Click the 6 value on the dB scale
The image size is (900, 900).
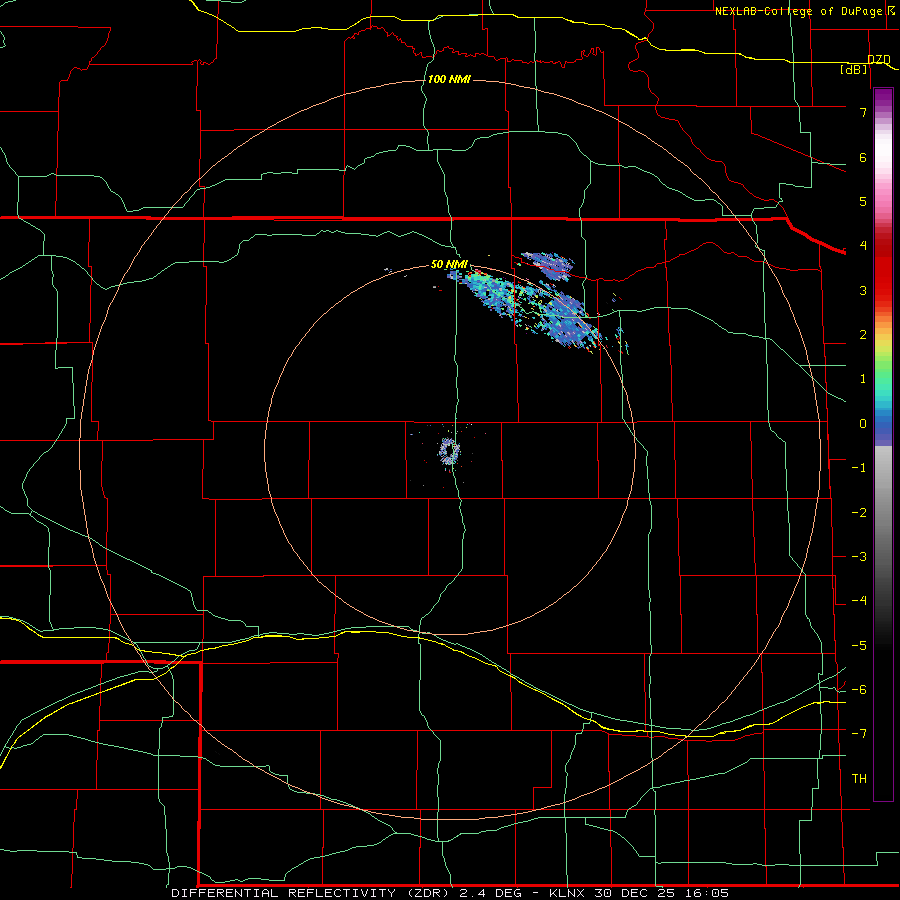pos(863,157)
